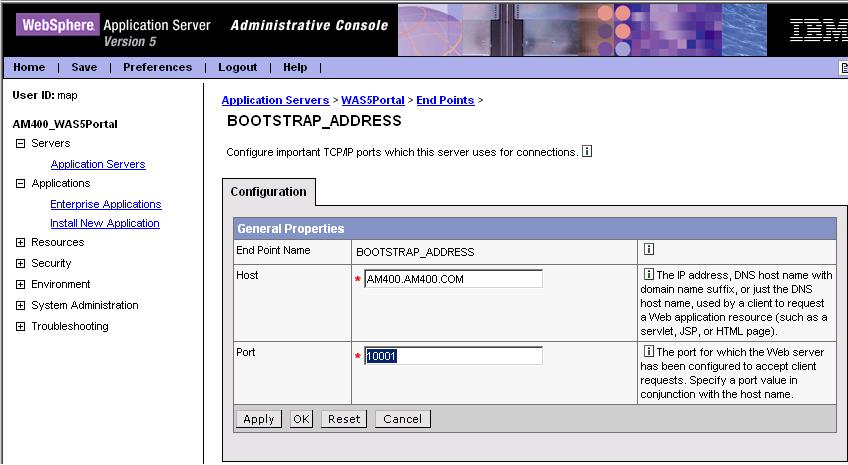Collapse the Applications tree node
848x465 pixels.
[21, 183]
